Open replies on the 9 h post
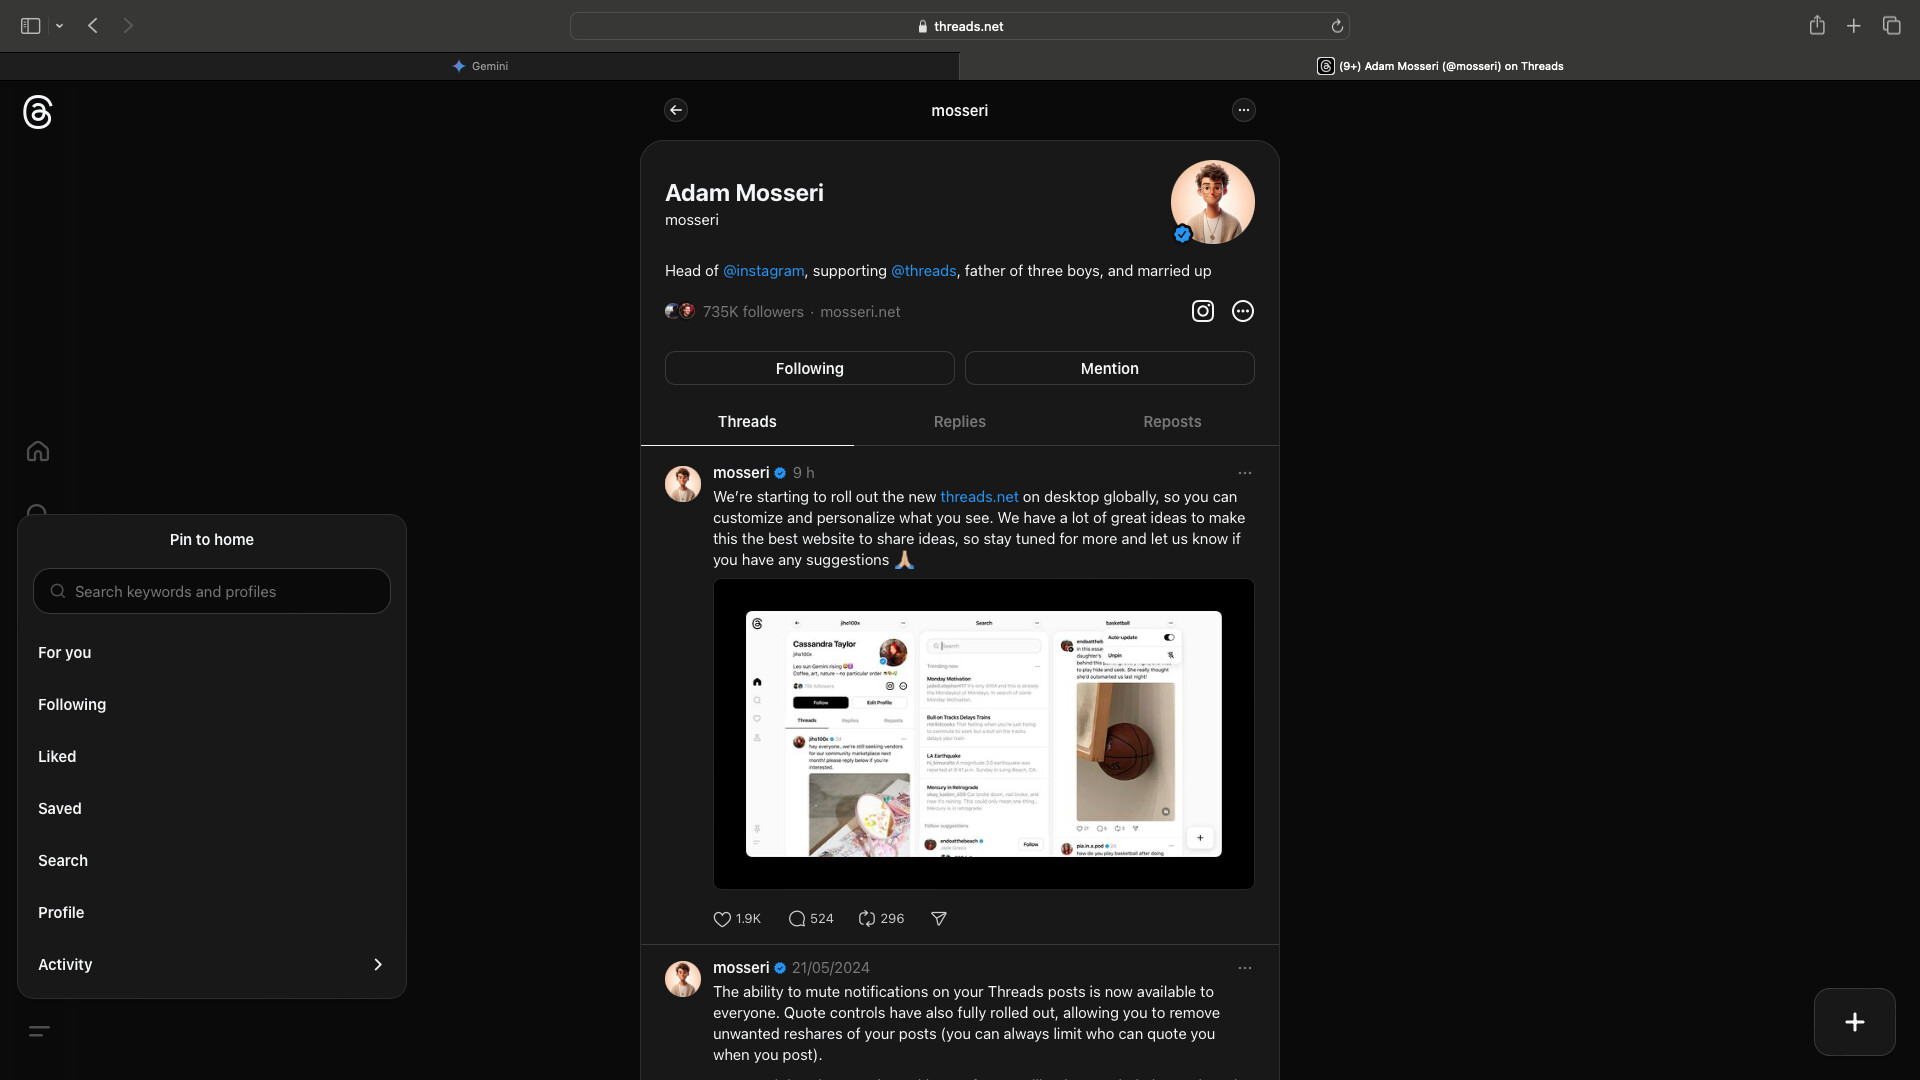Image resolution: width=1920 pixels, height=1080 pixels. [x=797, y=919]
